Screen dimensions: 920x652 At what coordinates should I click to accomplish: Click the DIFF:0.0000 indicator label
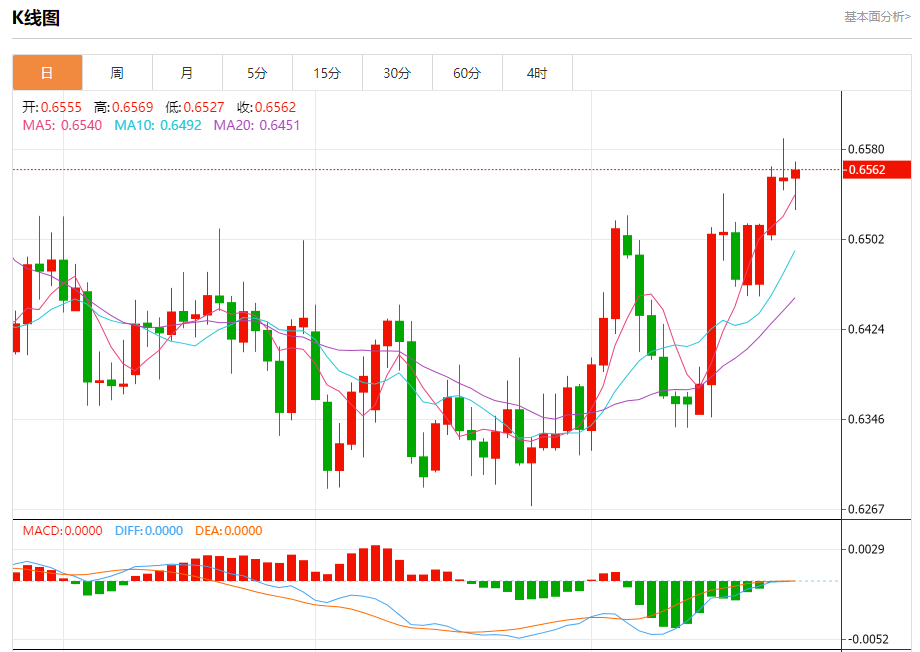149,531
